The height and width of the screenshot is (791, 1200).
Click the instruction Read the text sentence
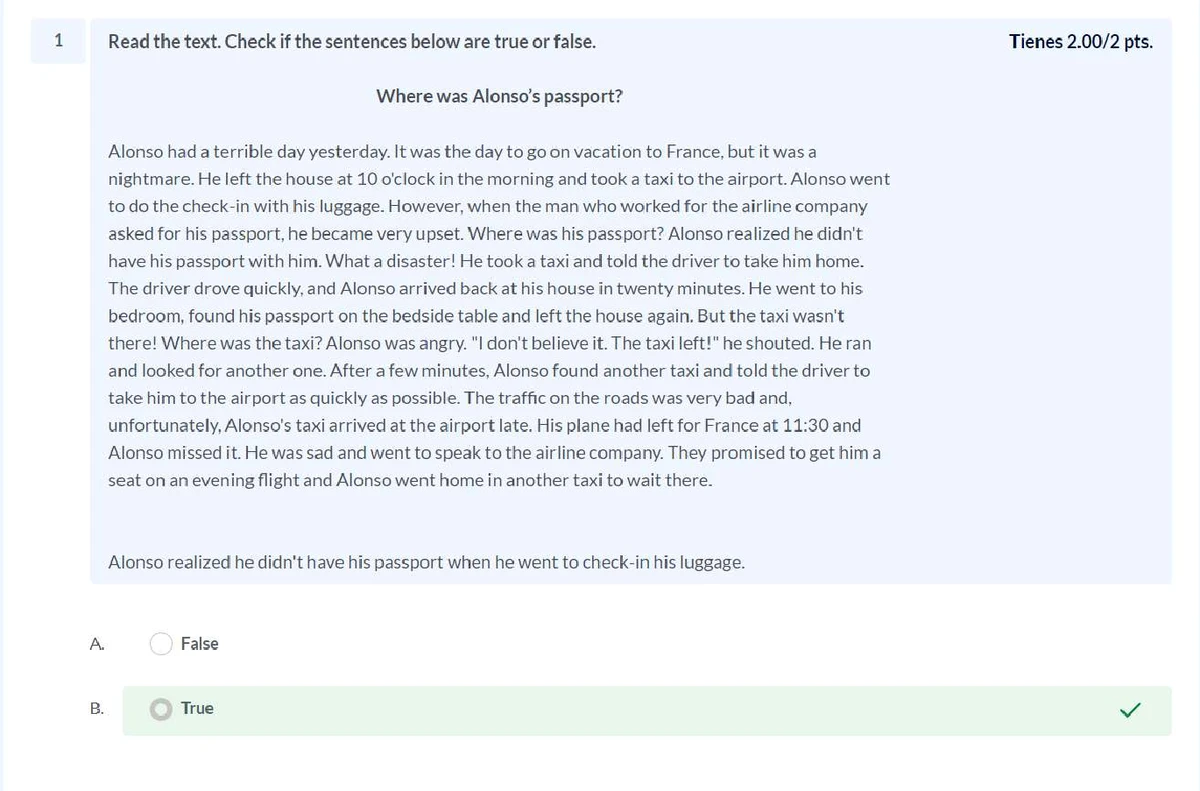(x=352, y=41)
